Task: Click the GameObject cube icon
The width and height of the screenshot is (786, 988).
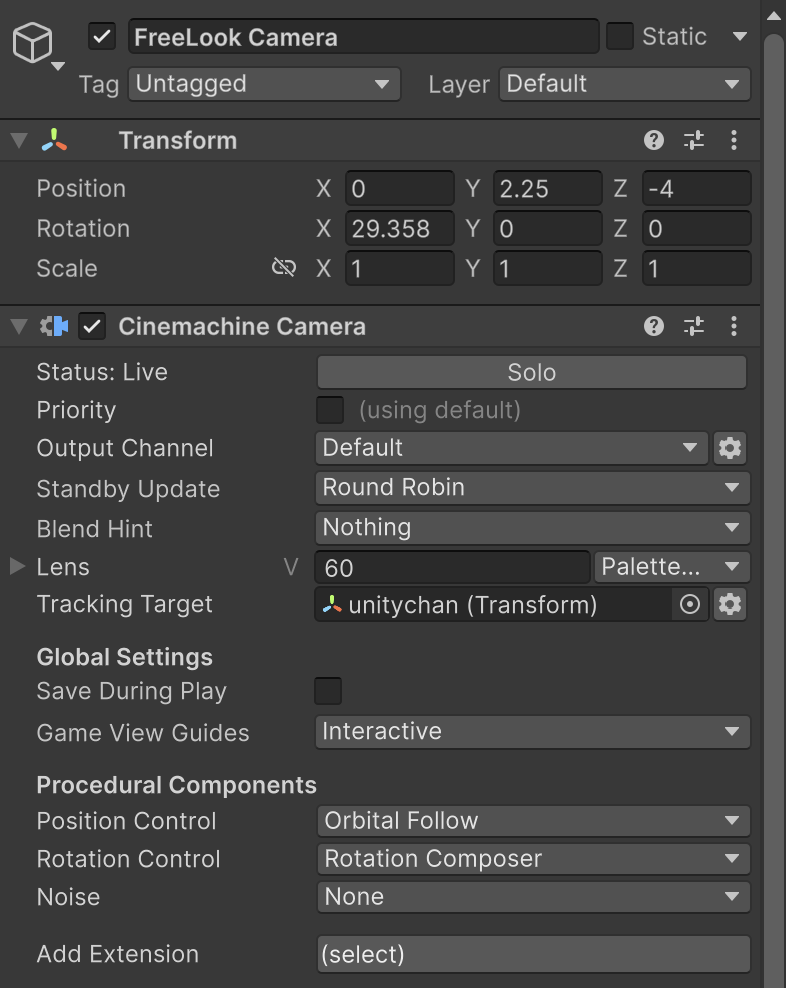Action: [x=31, y=44]
